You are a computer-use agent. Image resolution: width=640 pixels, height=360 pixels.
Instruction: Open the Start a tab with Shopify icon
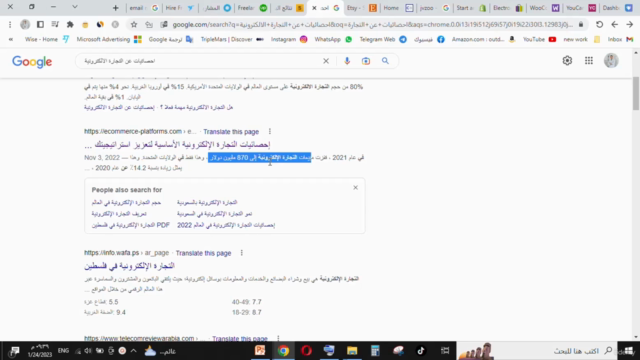pyautogui.click(x=471, y=8)
